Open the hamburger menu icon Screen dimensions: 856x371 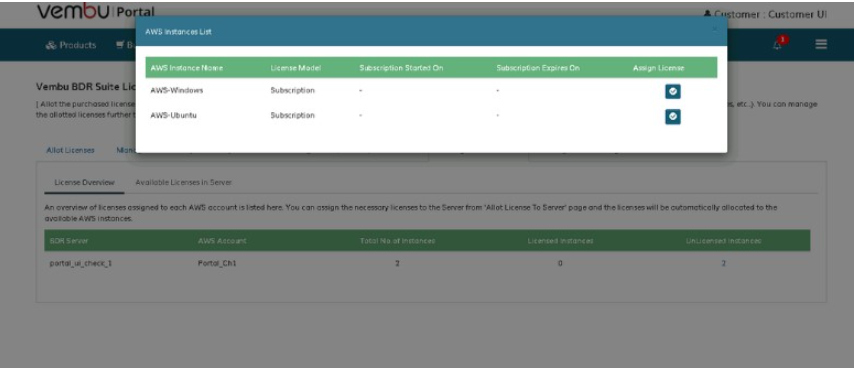(821, 44)
